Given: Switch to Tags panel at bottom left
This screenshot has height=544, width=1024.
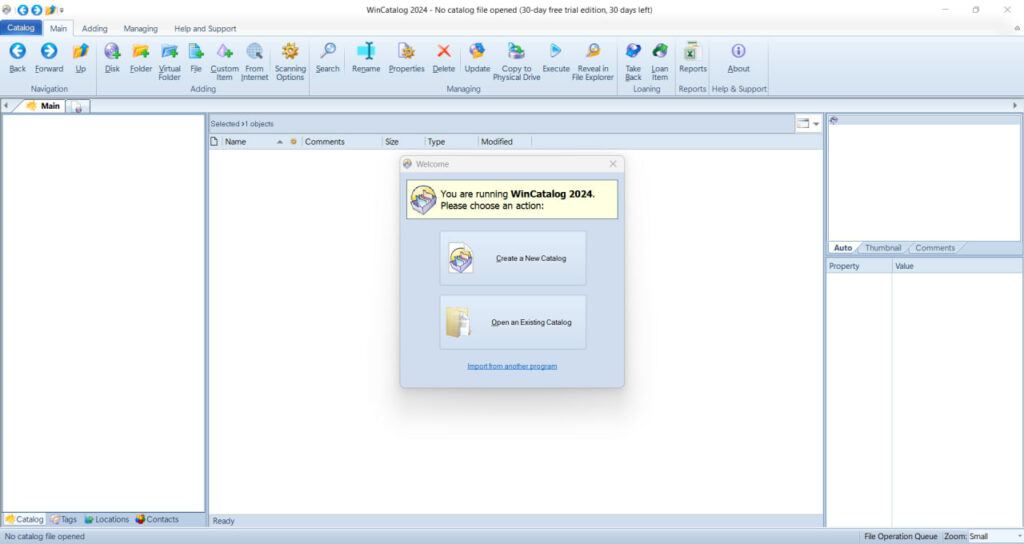Looking at the screenshot, I should pos(64,519).
